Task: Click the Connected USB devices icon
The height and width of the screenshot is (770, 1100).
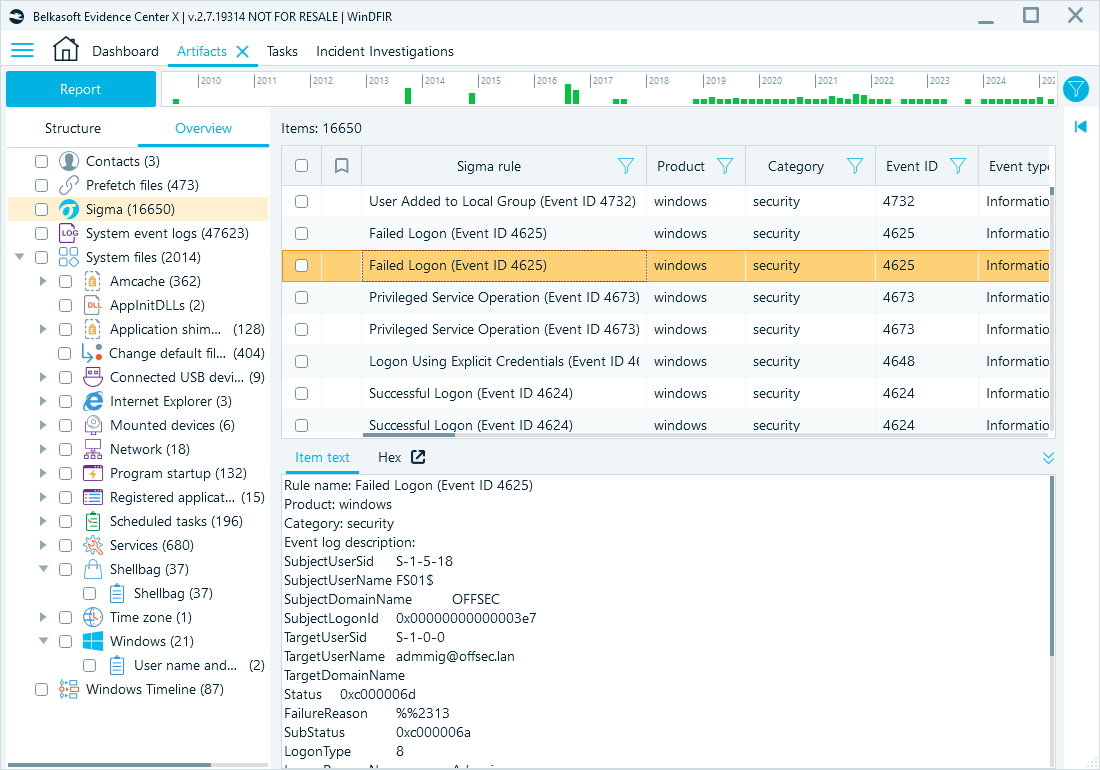Action: (93, 377)
